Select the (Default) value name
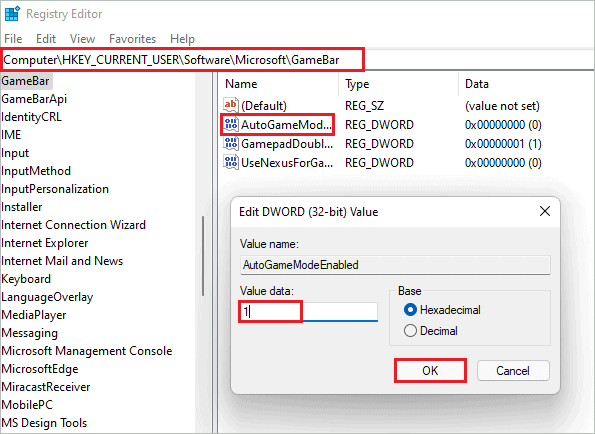Screen dimensions: 595x434 pos(264,106)
